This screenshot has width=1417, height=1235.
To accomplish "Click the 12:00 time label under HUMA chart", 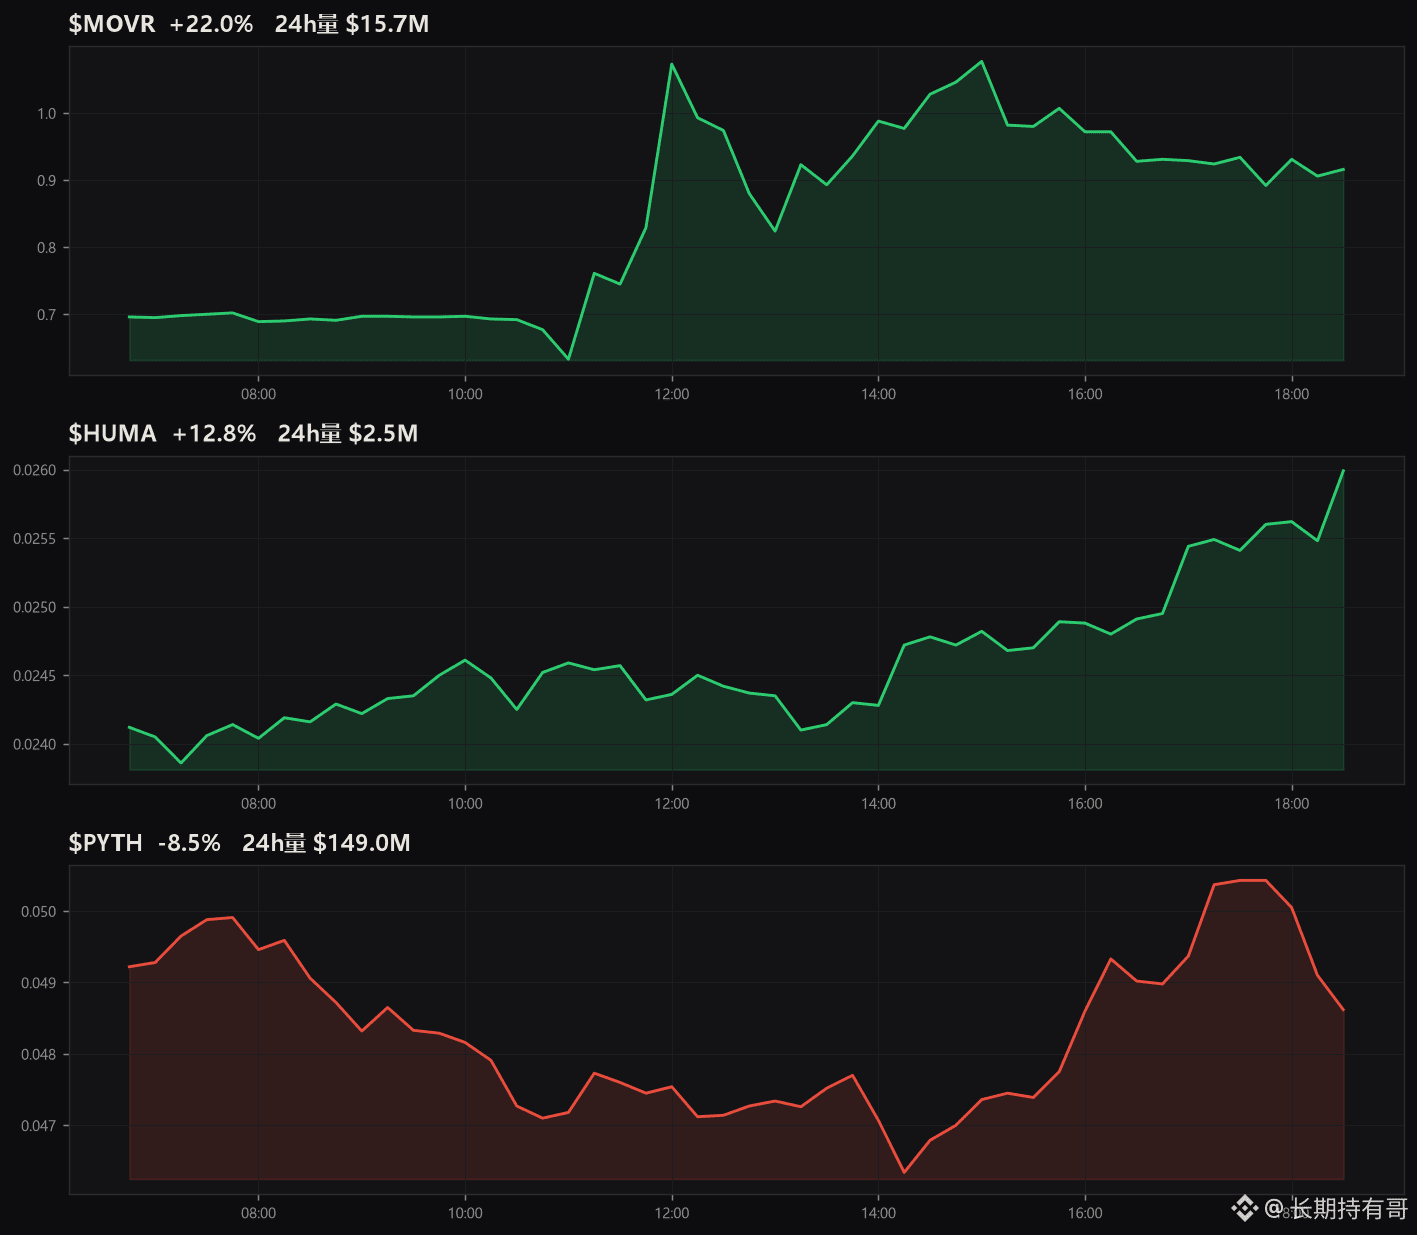I will pos(672,804).
